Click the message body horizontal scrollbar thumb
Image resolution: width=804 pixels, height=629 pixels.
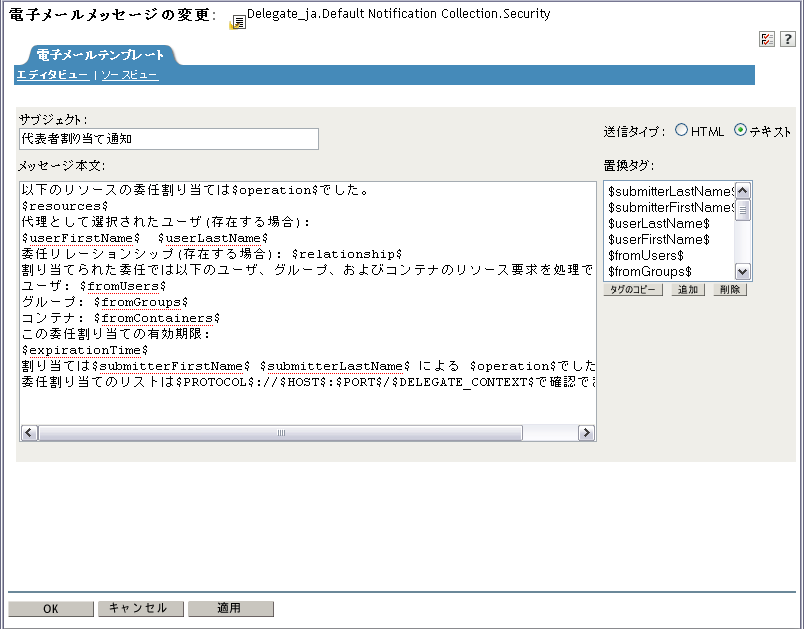280,433
